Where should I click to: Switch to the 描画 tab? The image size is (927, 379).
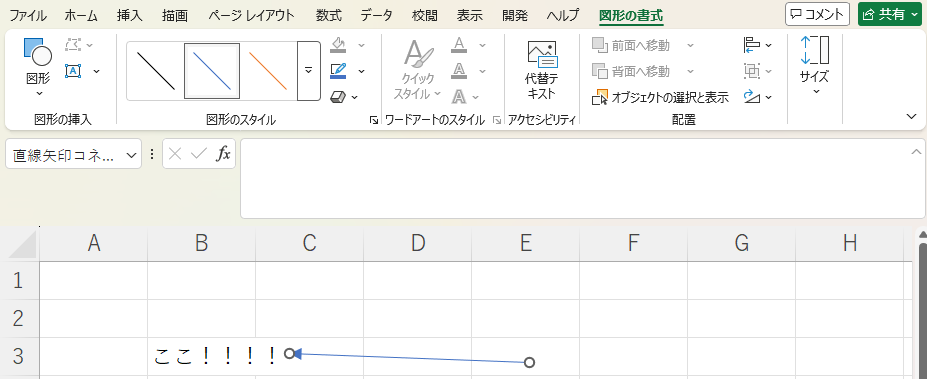coord(175,15)
